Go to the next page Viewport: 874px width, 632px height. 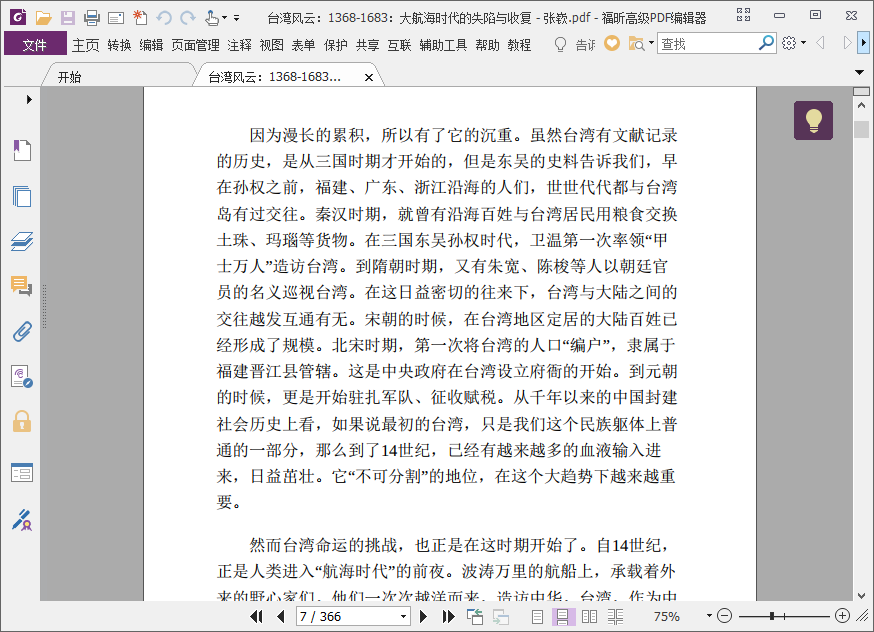(423, 616)
